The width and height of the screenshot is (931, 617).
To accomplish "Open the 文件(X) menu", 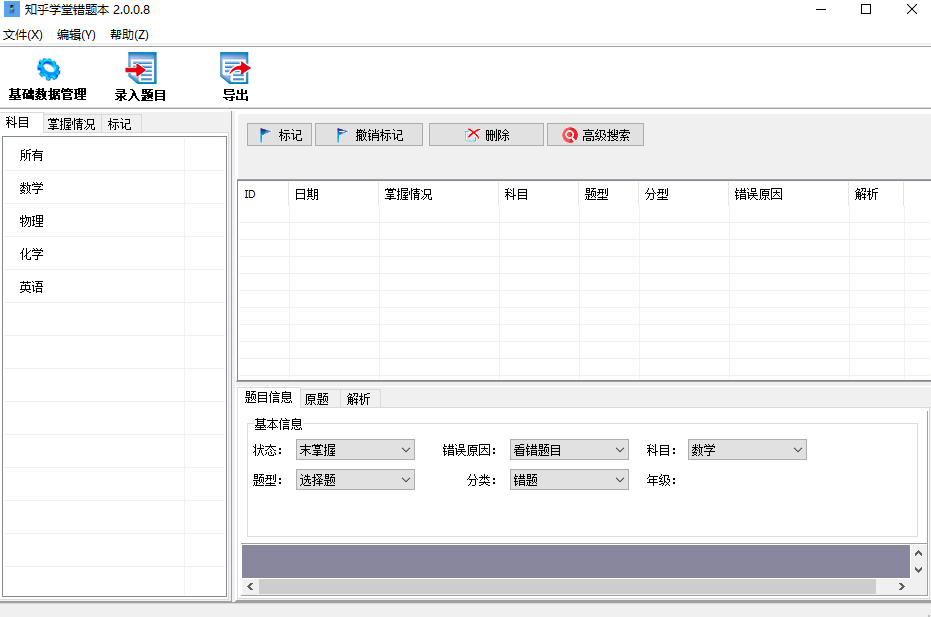I will pos(23,35).
